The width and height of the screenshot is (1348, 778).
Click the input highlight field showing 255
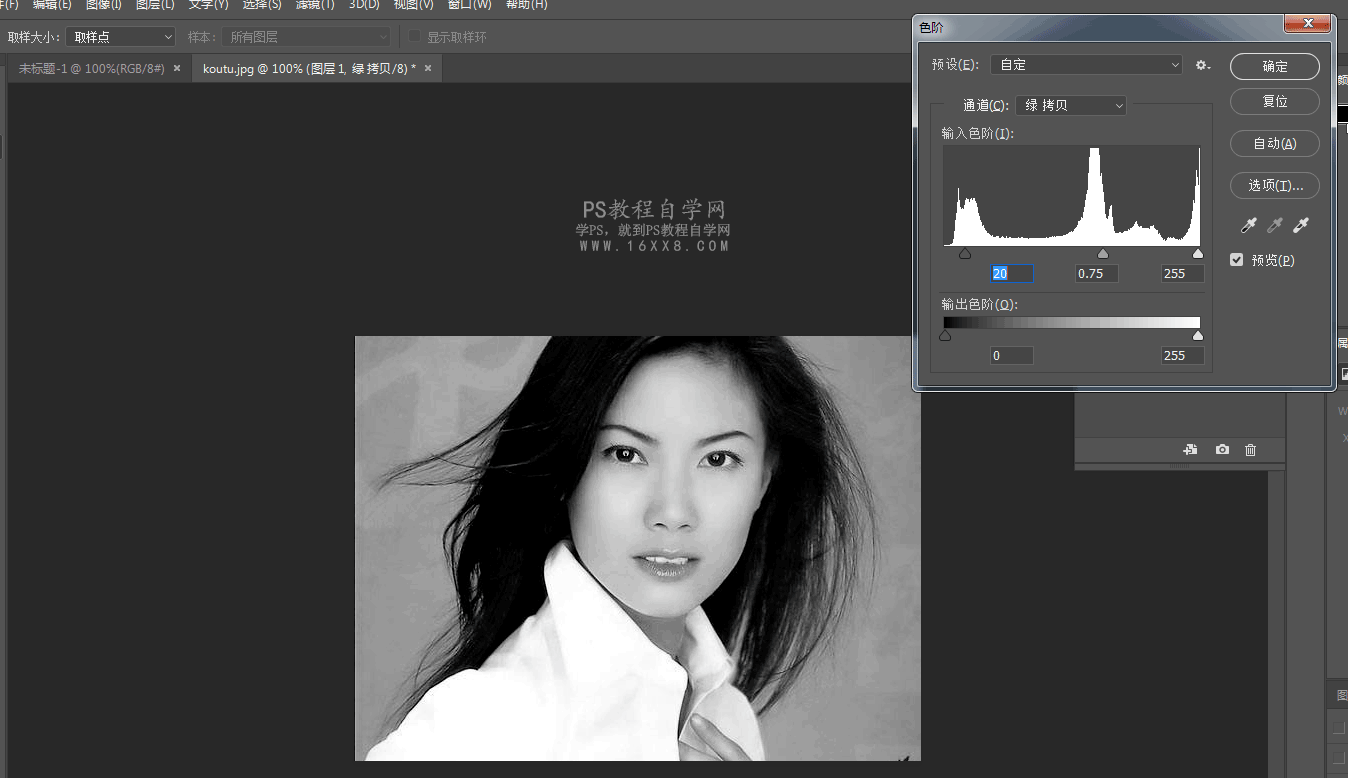(1183, 274)
